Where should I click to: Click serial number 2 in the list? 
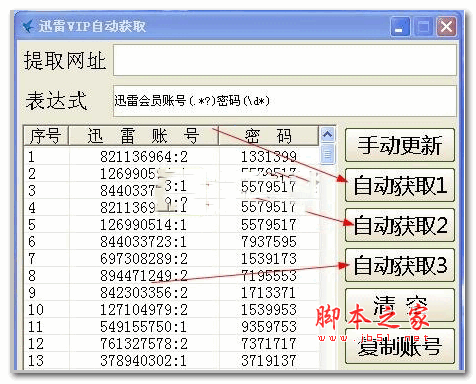(x=32, y=174)
